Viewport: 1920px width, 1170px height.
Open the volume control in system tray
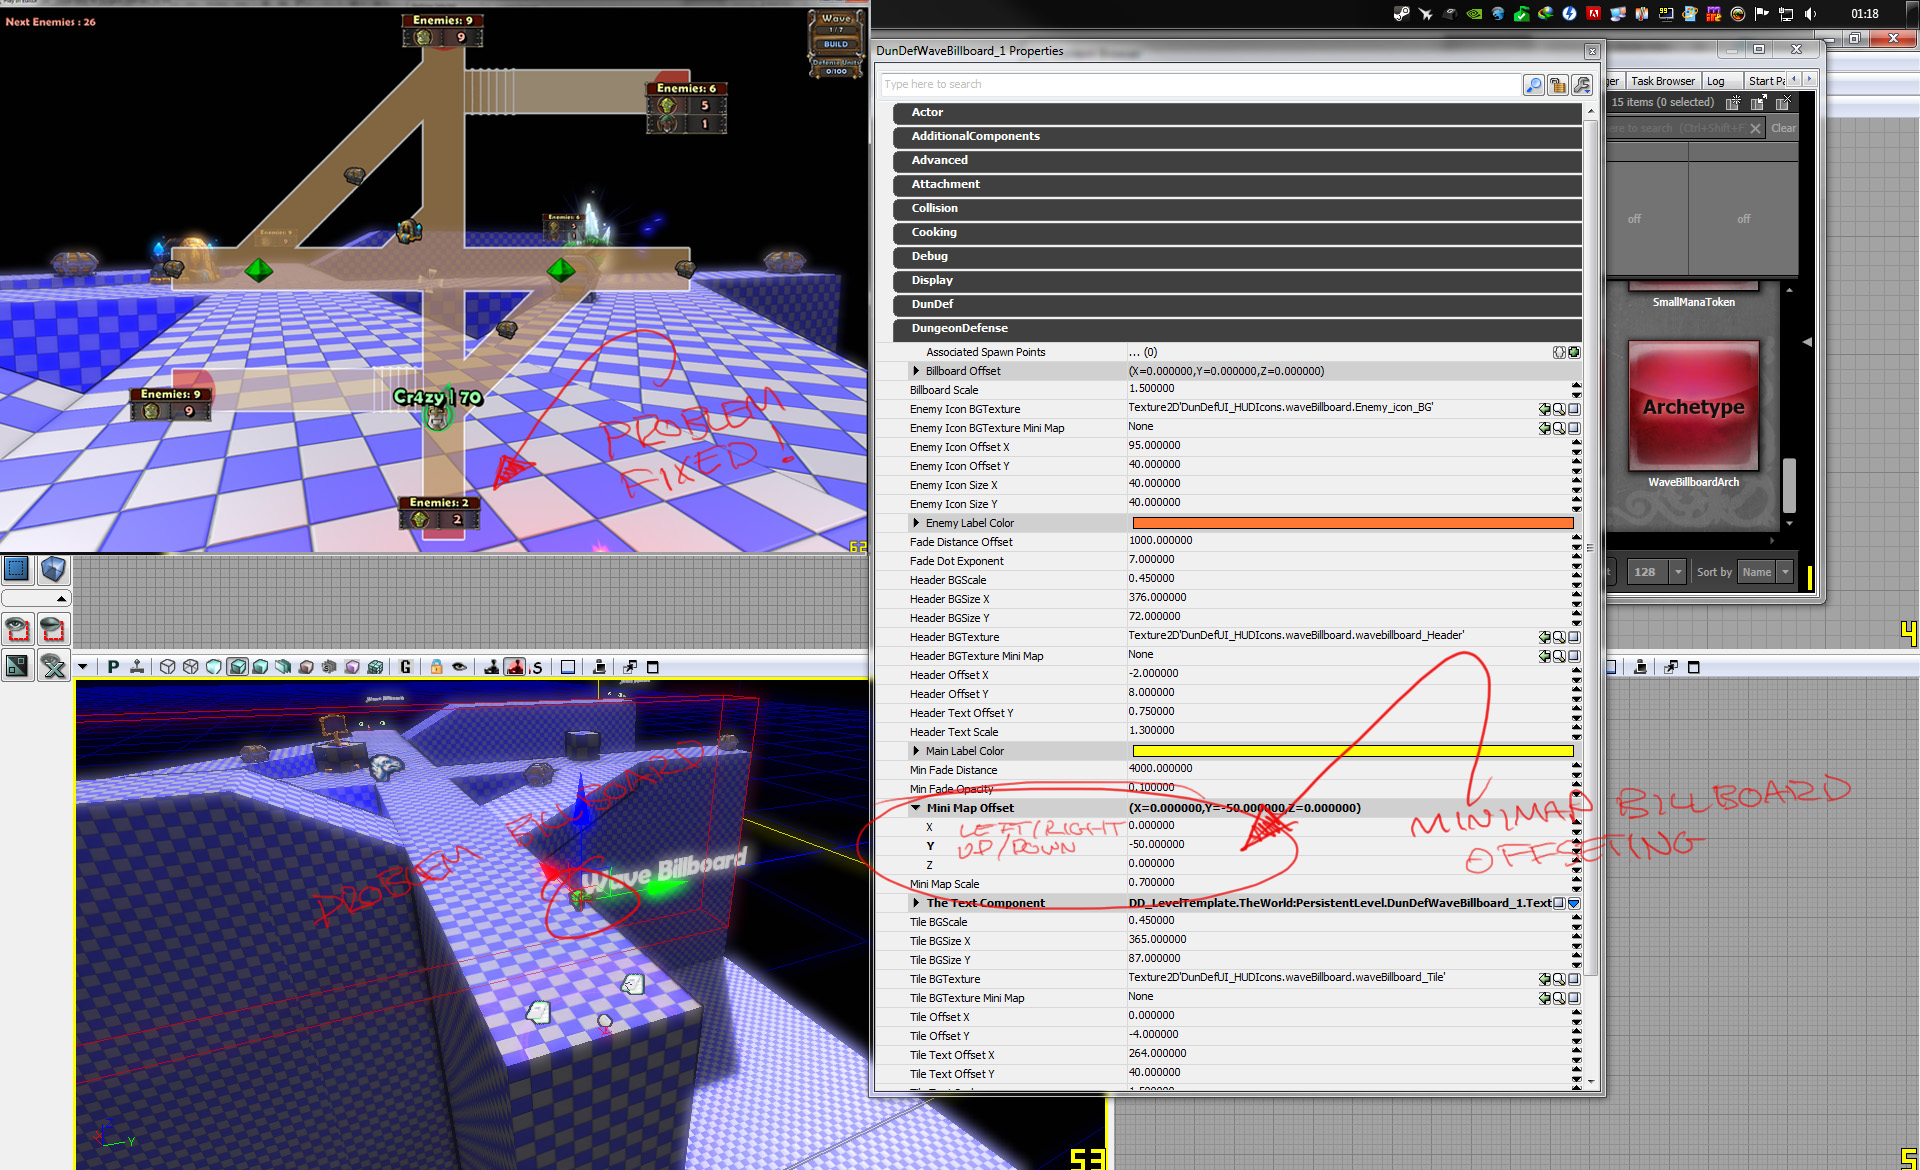coord(1810,14)
